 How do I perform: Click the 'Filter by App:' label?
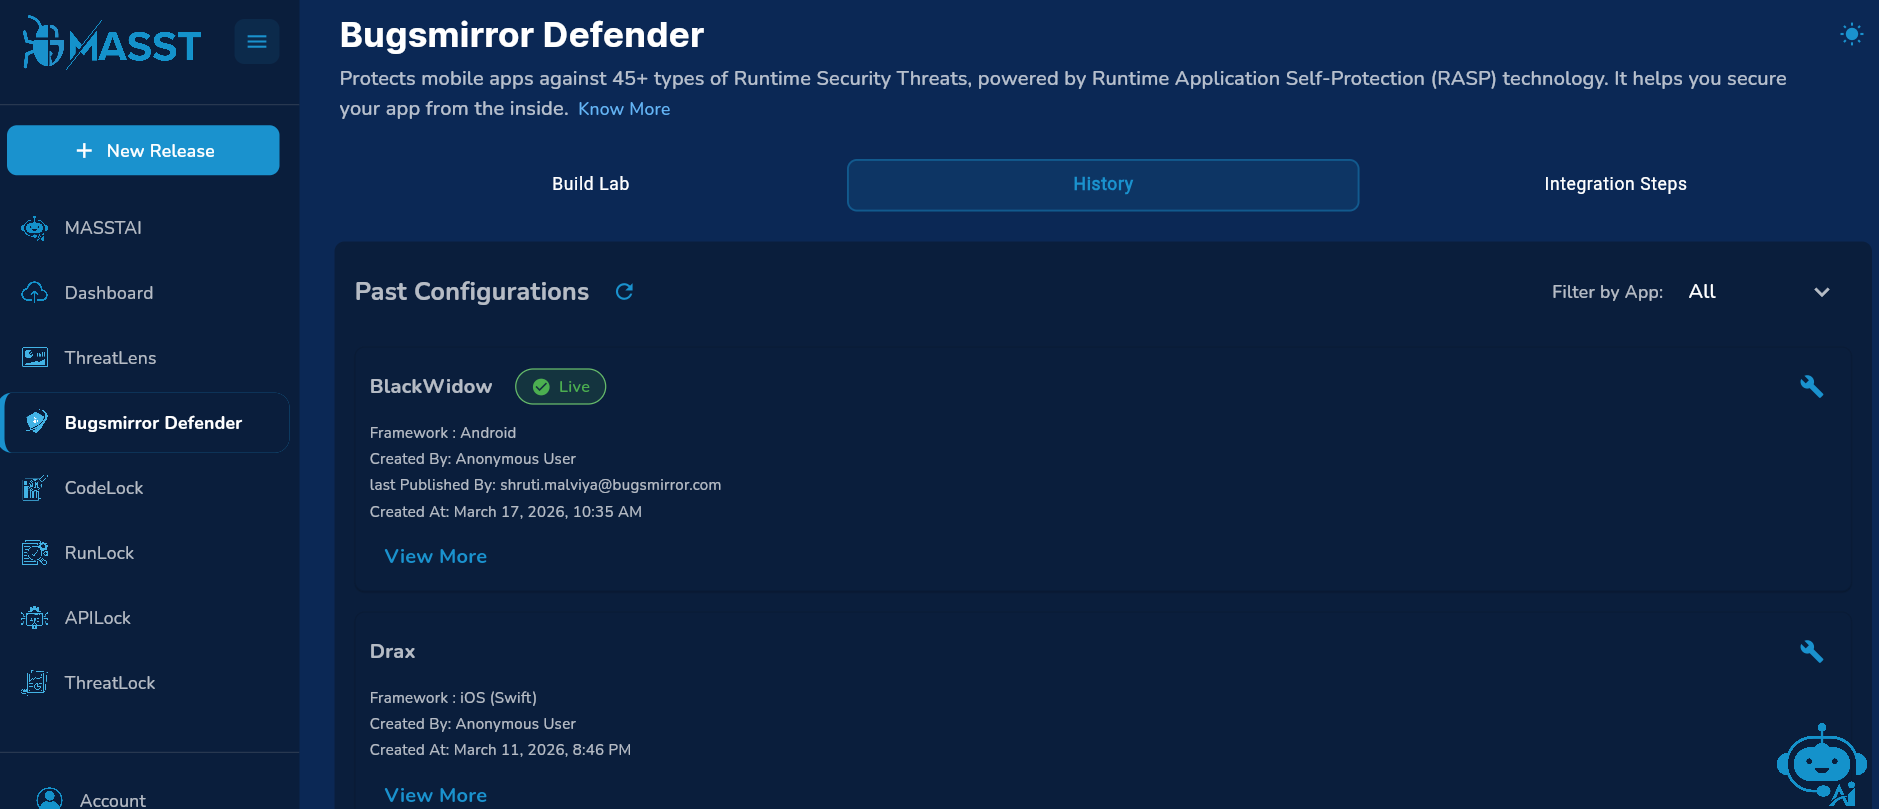click(x=1607, y=292)
